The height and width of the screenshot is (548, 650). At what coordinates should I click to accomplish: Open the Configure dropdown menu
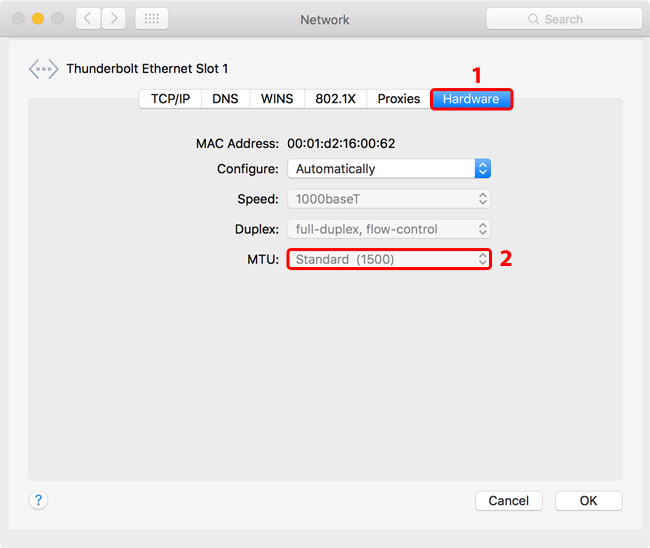(389, 169)
